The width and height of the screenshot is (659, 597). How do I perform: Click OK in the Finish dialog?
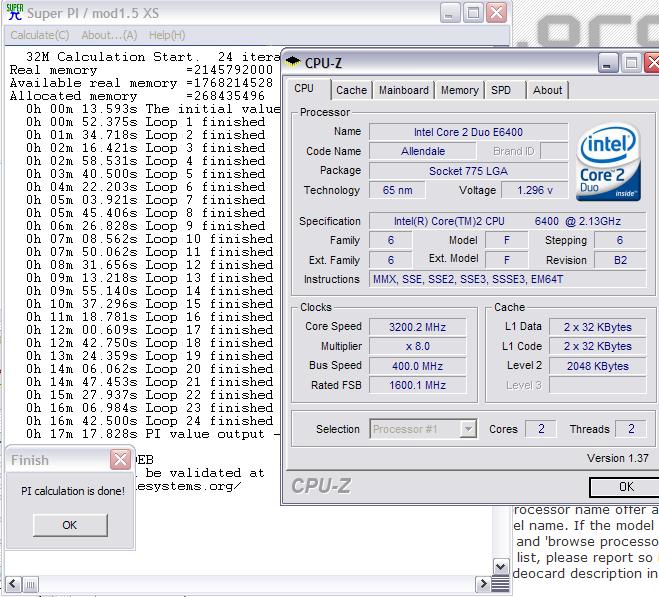[70, 525]
